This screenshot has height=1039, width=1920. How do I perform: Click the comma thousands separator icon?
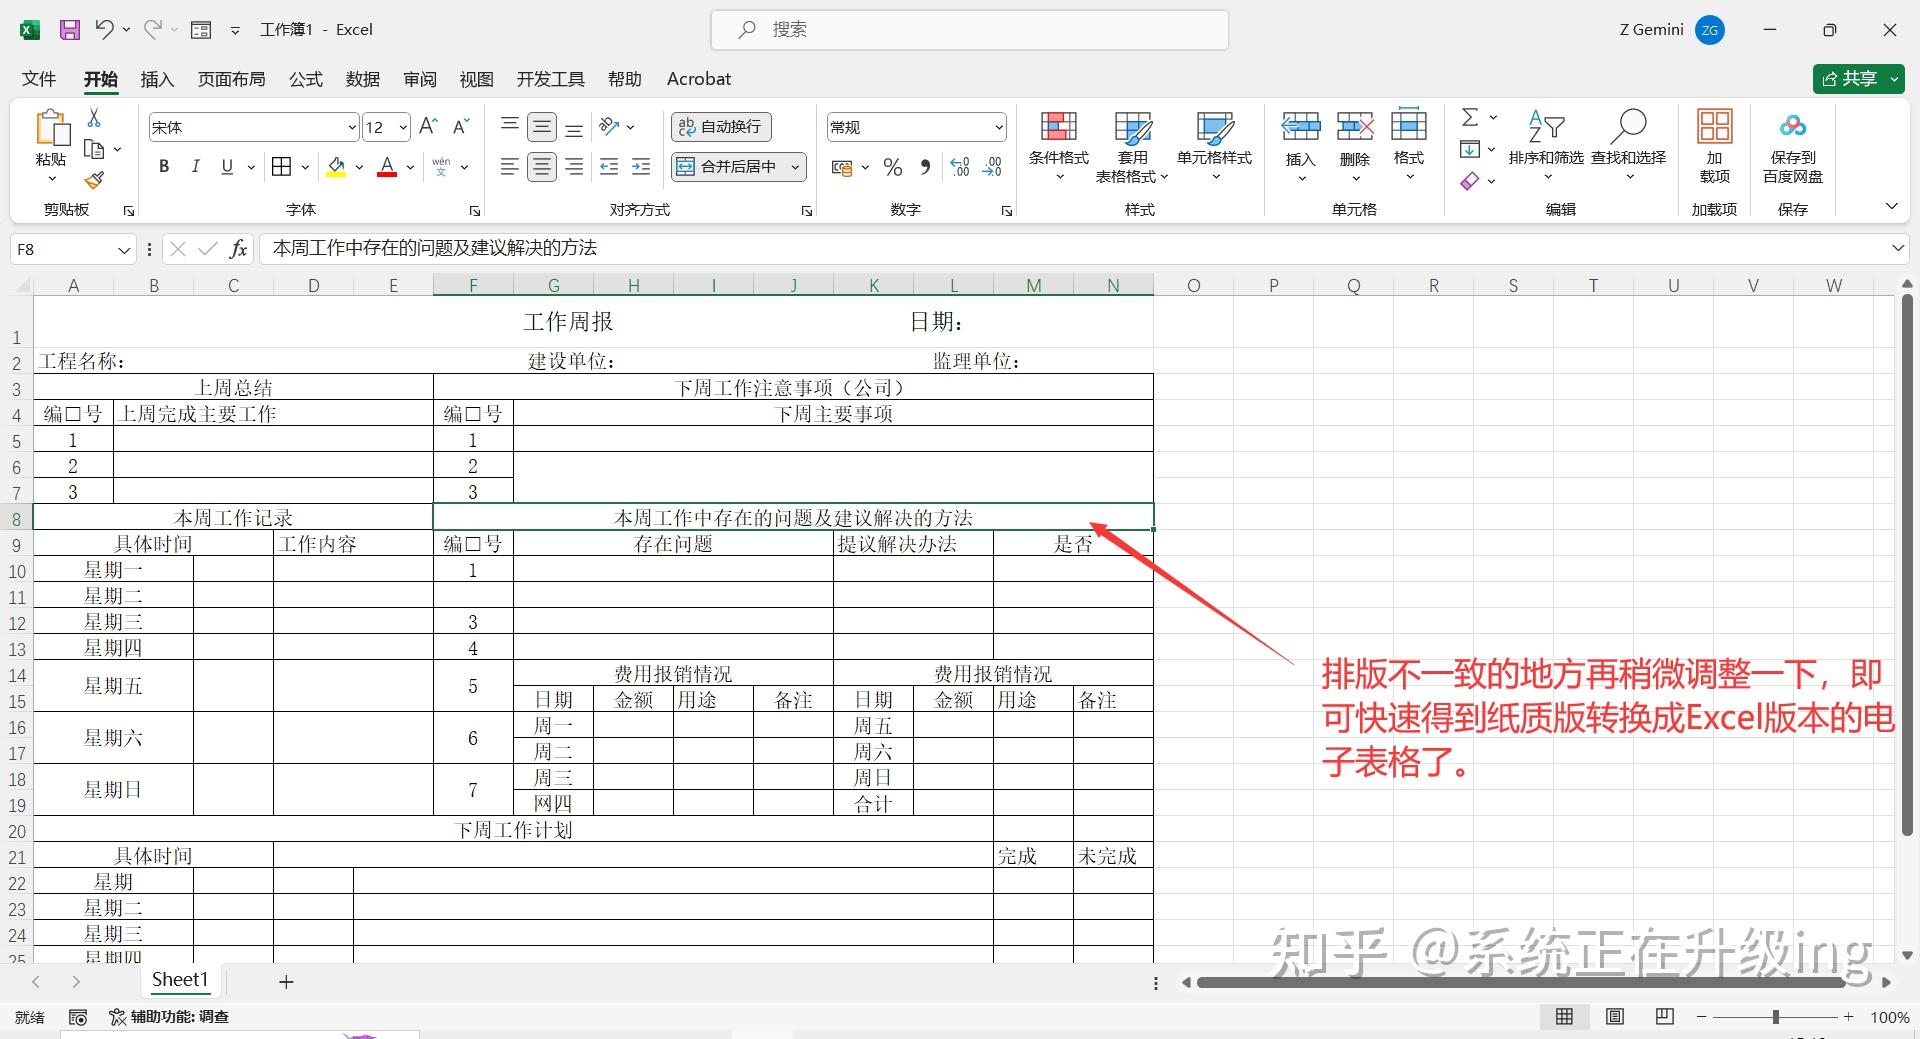[925, 167]
